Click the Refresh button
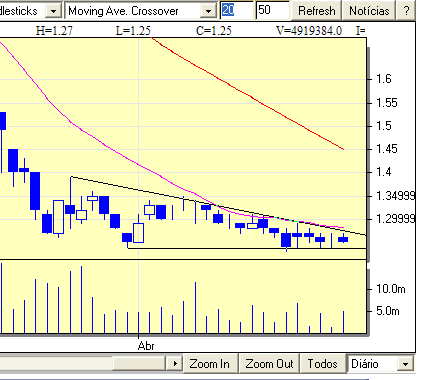The width and height of the screenshot is (422, 380). coord(316,11)
